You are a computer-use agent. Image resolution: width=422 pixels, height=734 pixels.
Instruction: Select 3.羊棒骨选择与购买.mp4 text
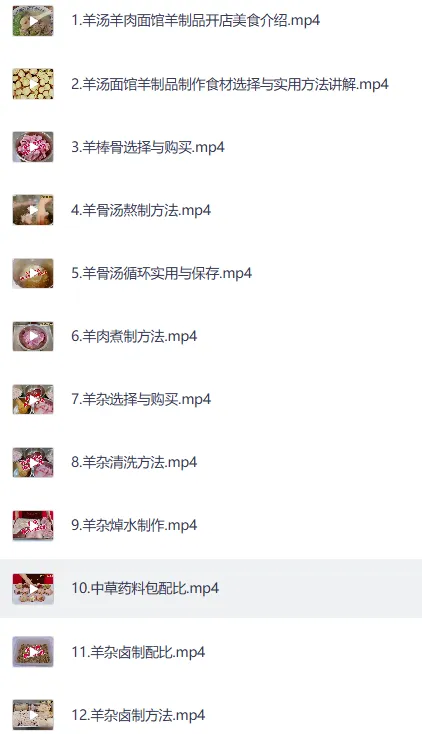pyautogui.click(x=148, y=147)
